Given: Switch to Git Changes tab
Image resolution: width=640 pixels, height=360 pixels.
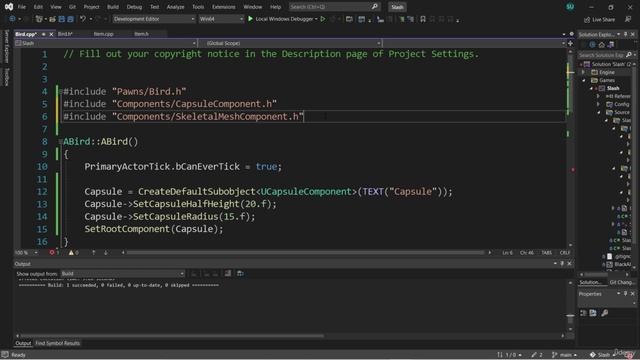Looking at the screenshot, I should click(x=621, y=282).
